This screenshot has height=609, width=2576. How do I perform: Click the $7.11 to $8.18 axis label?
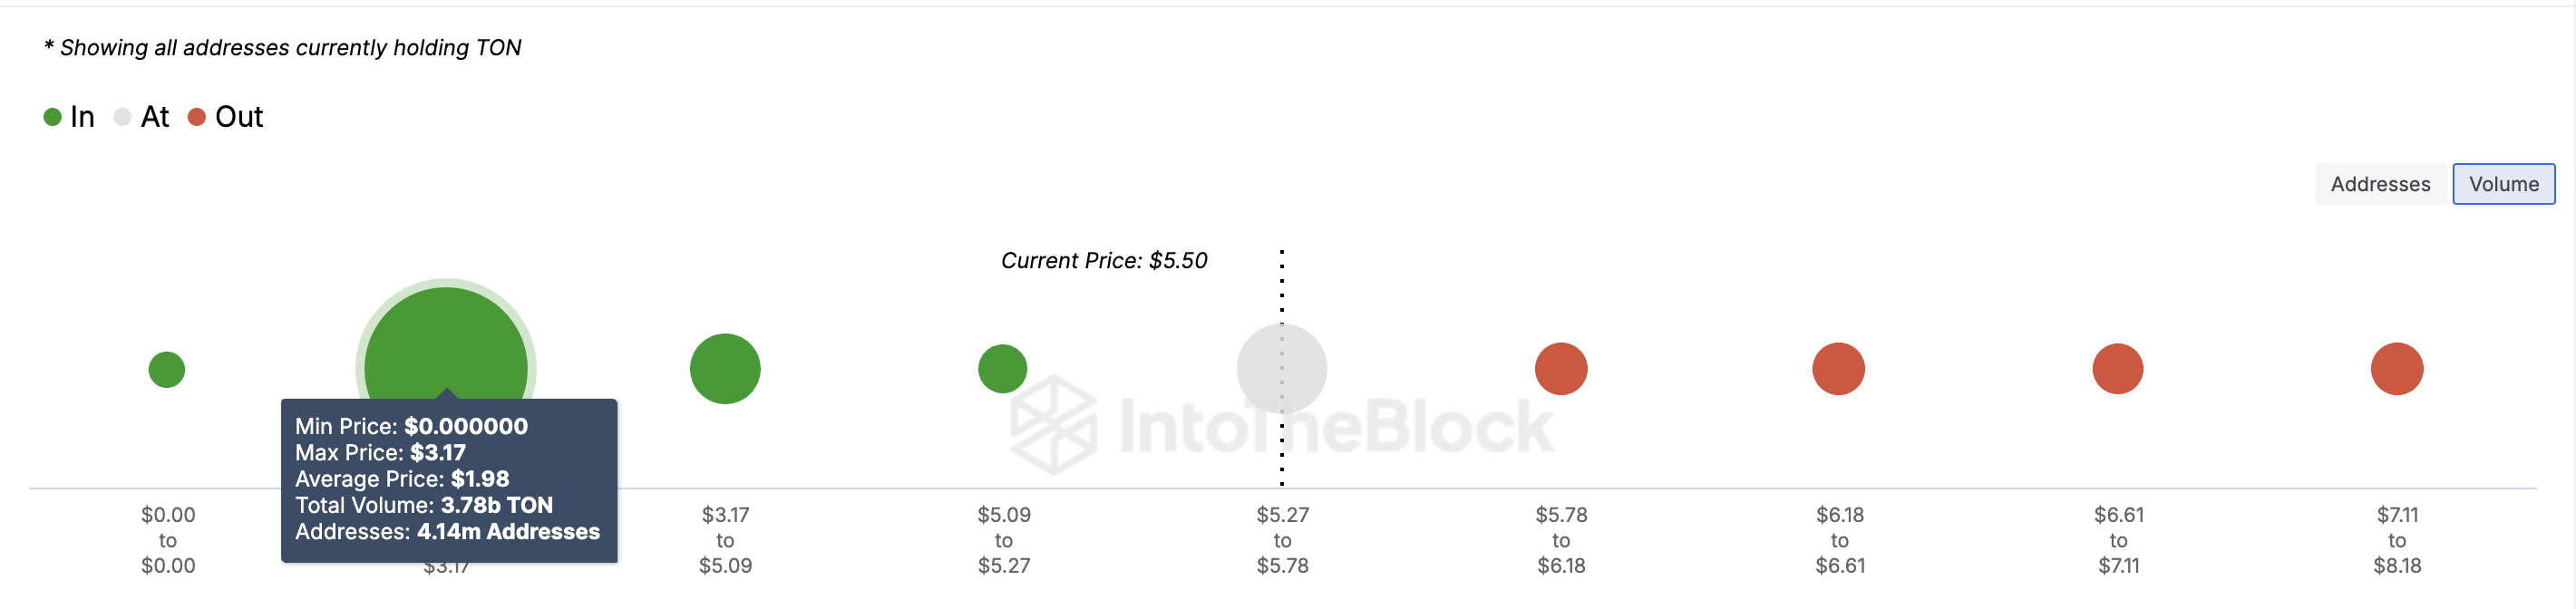(2397, 540)
